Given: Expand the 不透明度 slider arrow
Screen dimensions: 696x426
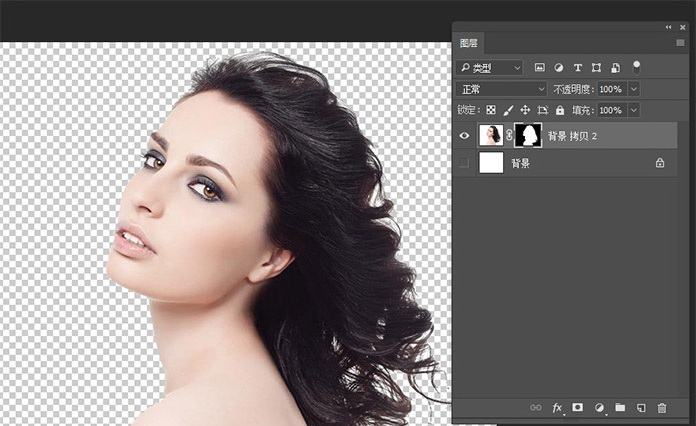Looking at the screenshot, I should 634,89.
